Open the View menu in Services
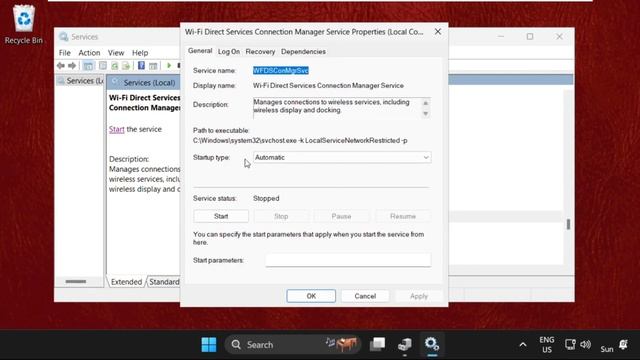 [116, 53]
